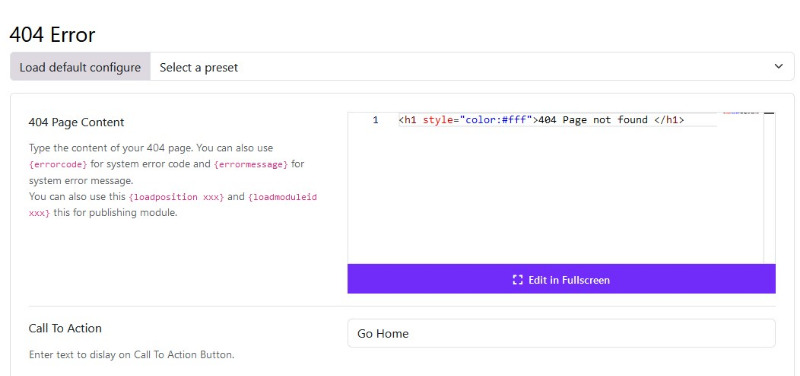Click the code editor minimap preview
This screenshot has width=800, height=376.
click(740, 112)
